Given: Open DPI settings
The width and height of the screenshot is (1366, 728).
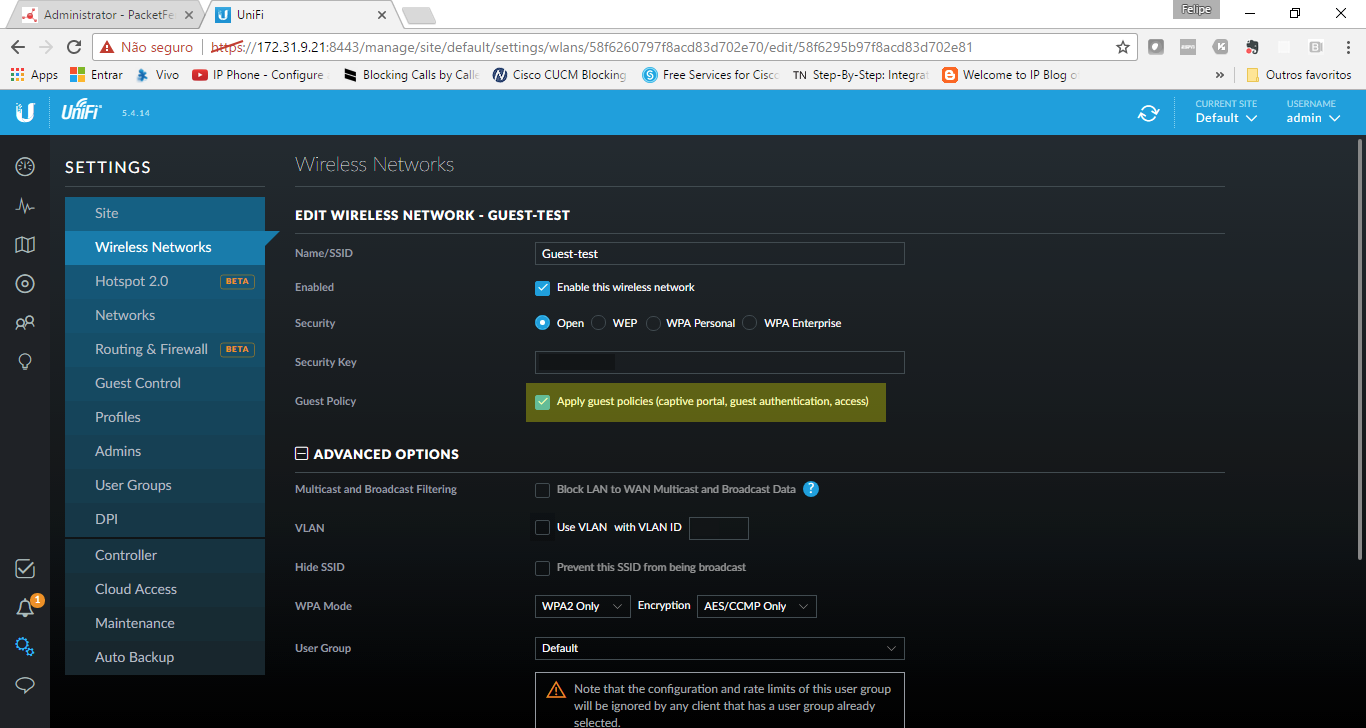Looking at the screenshot, I should [165, 519].
